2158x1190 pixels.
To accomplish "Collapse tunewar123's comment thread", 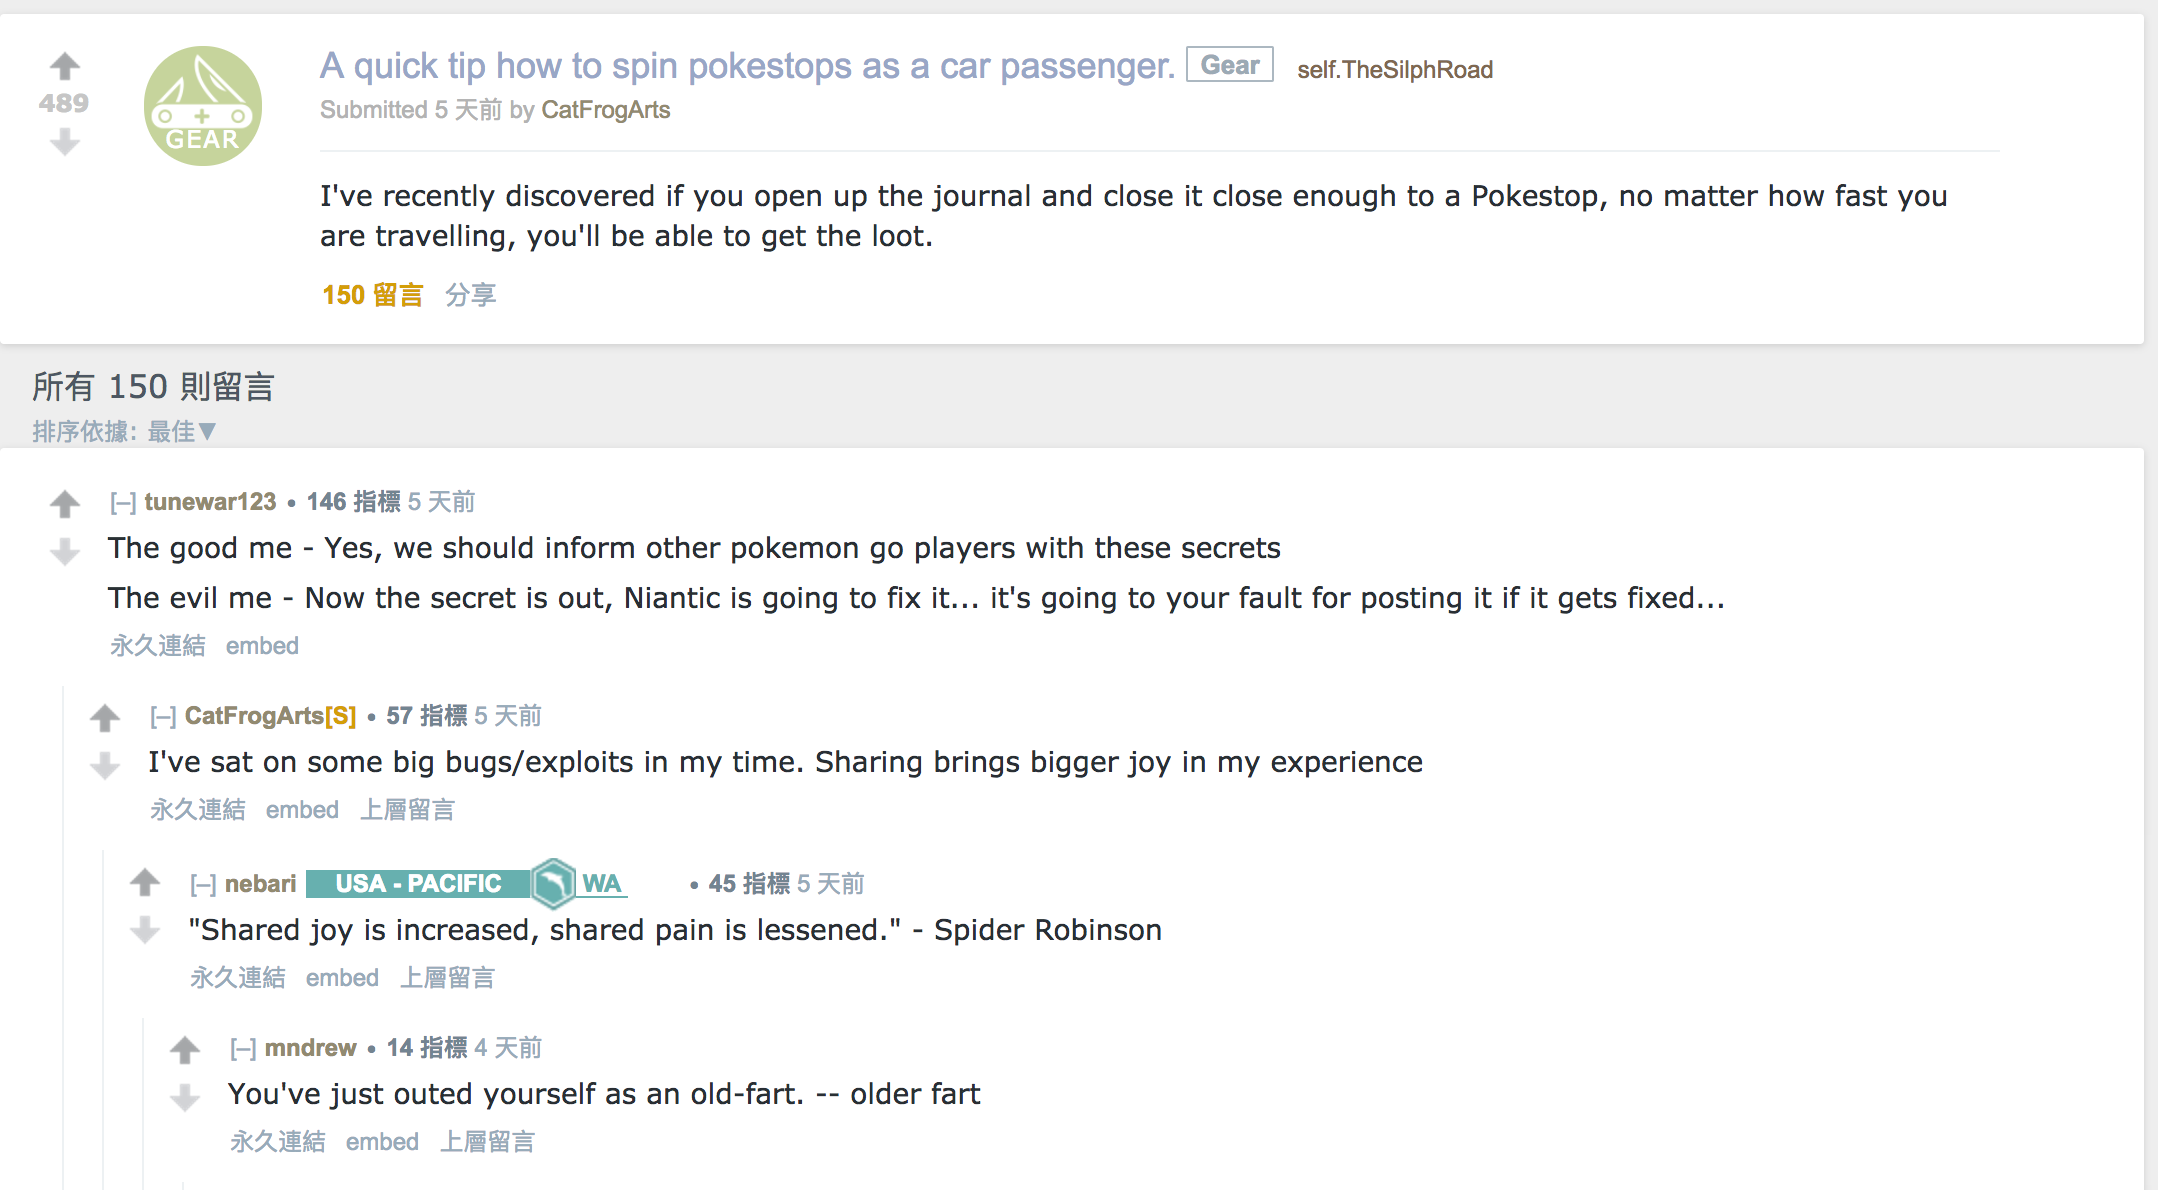I will pos(123,502).
